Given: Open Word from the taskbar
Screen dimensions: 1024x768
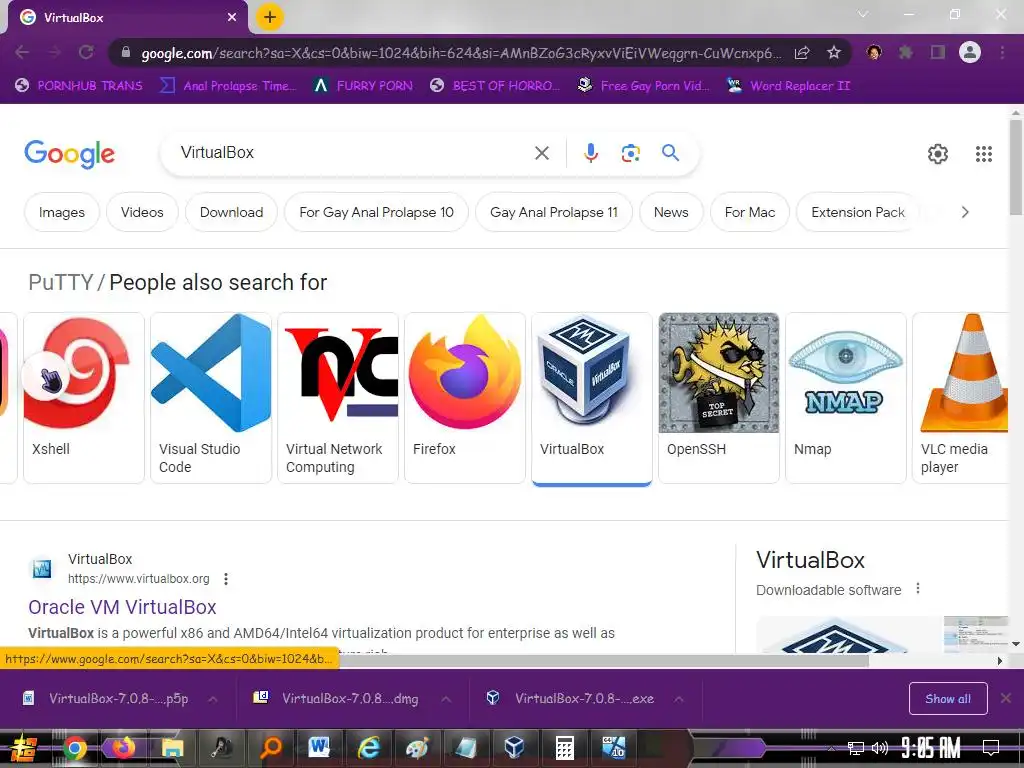Looking at the screenshot, I should (x=319, y=748).
